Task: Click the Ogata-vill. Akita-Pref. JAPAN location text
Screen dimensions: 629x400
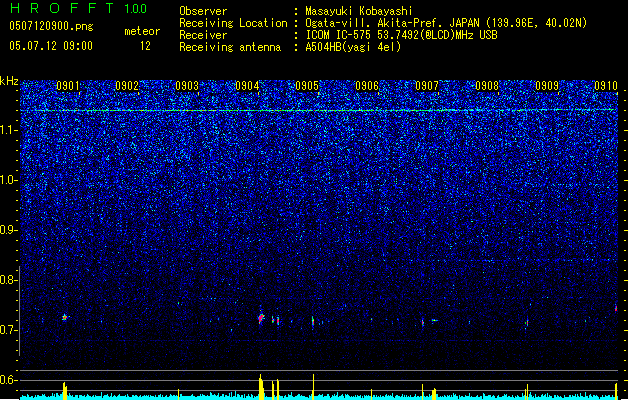Action: (x=446, y=23)
